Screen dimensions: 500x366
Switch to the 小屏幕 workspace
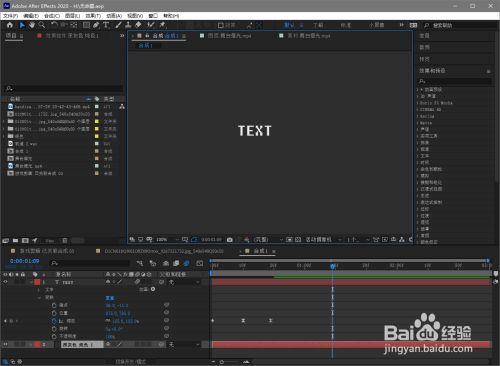pos(376,25)
